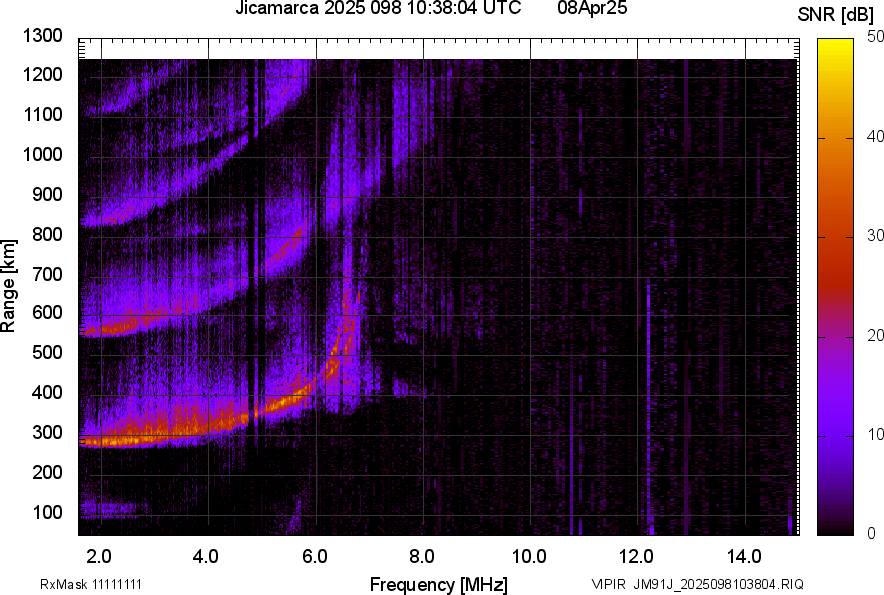Click the range tick label '1100'
This screenshot has width=884, height=595.
click(42, 114)
